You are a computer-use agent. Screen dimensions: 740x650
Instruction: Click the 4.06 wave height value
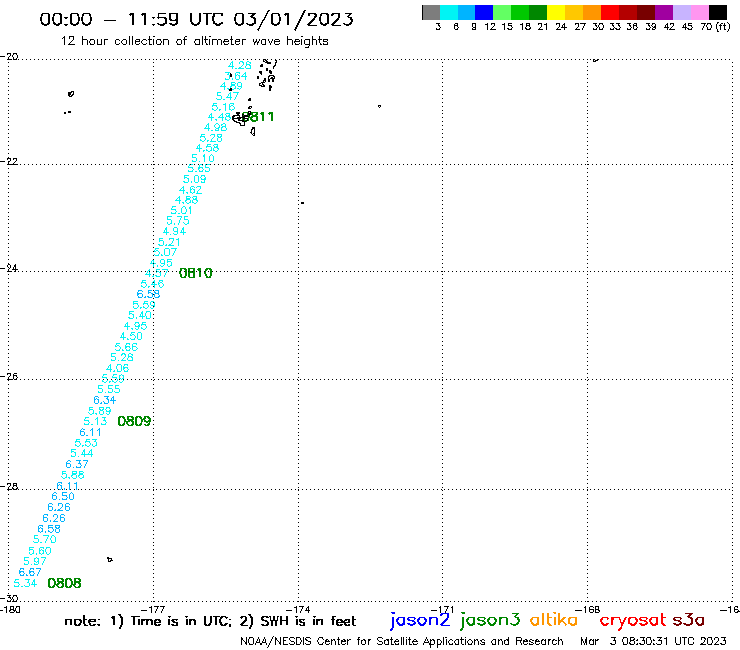[118, 368]
